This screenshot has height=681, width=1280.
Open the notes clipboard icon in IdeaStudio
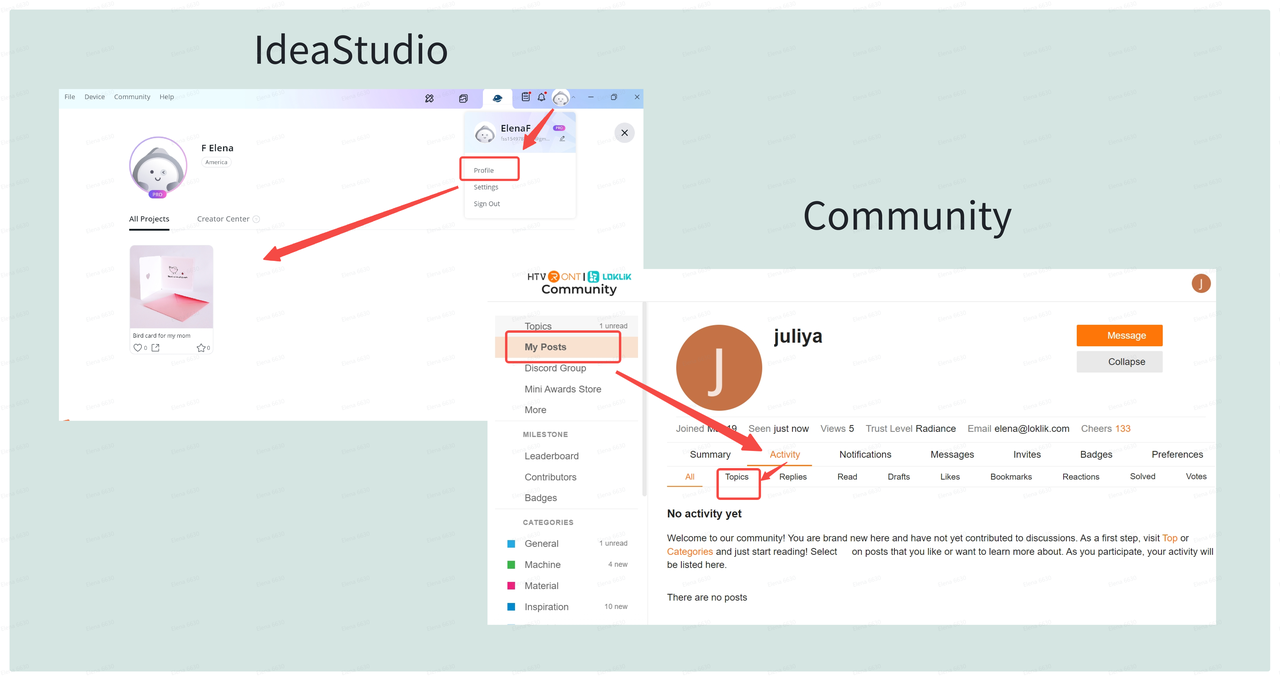(x=526, y=97)
